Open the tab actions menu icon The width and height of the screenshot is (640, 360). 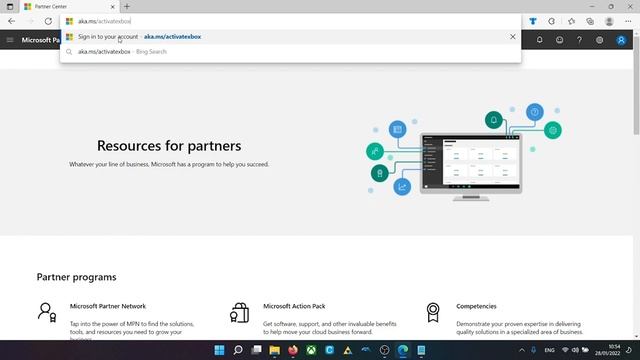point(10,7)
